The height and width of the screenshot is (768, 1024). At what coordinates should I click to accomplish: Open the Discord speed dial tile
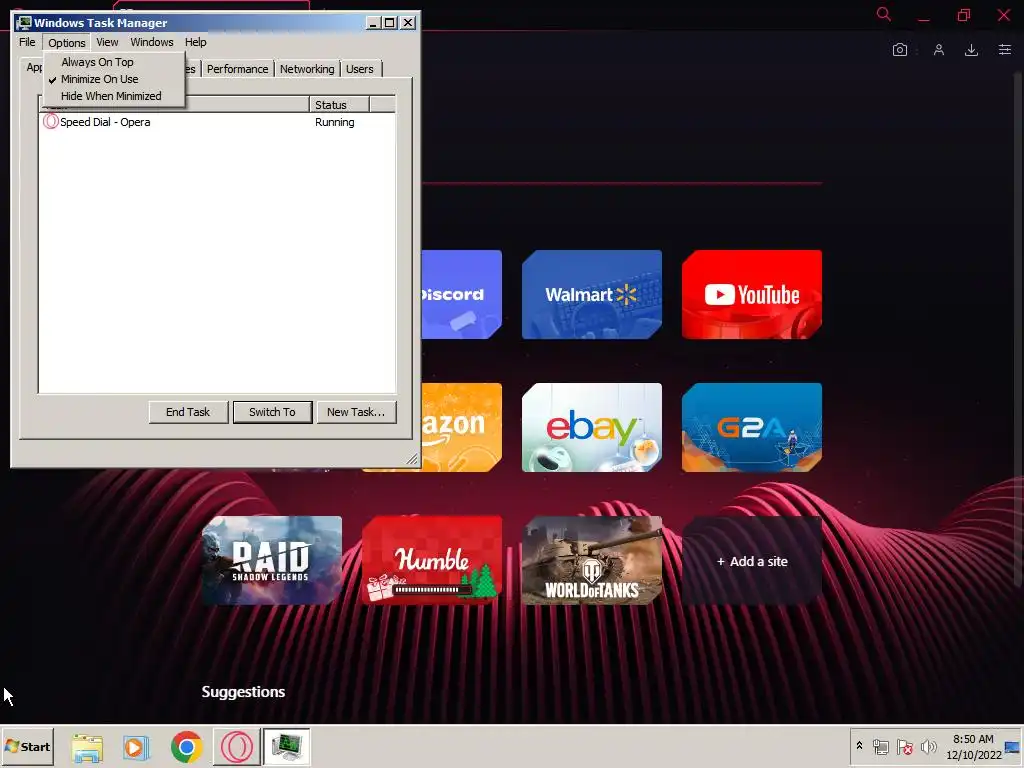[462, 295]
